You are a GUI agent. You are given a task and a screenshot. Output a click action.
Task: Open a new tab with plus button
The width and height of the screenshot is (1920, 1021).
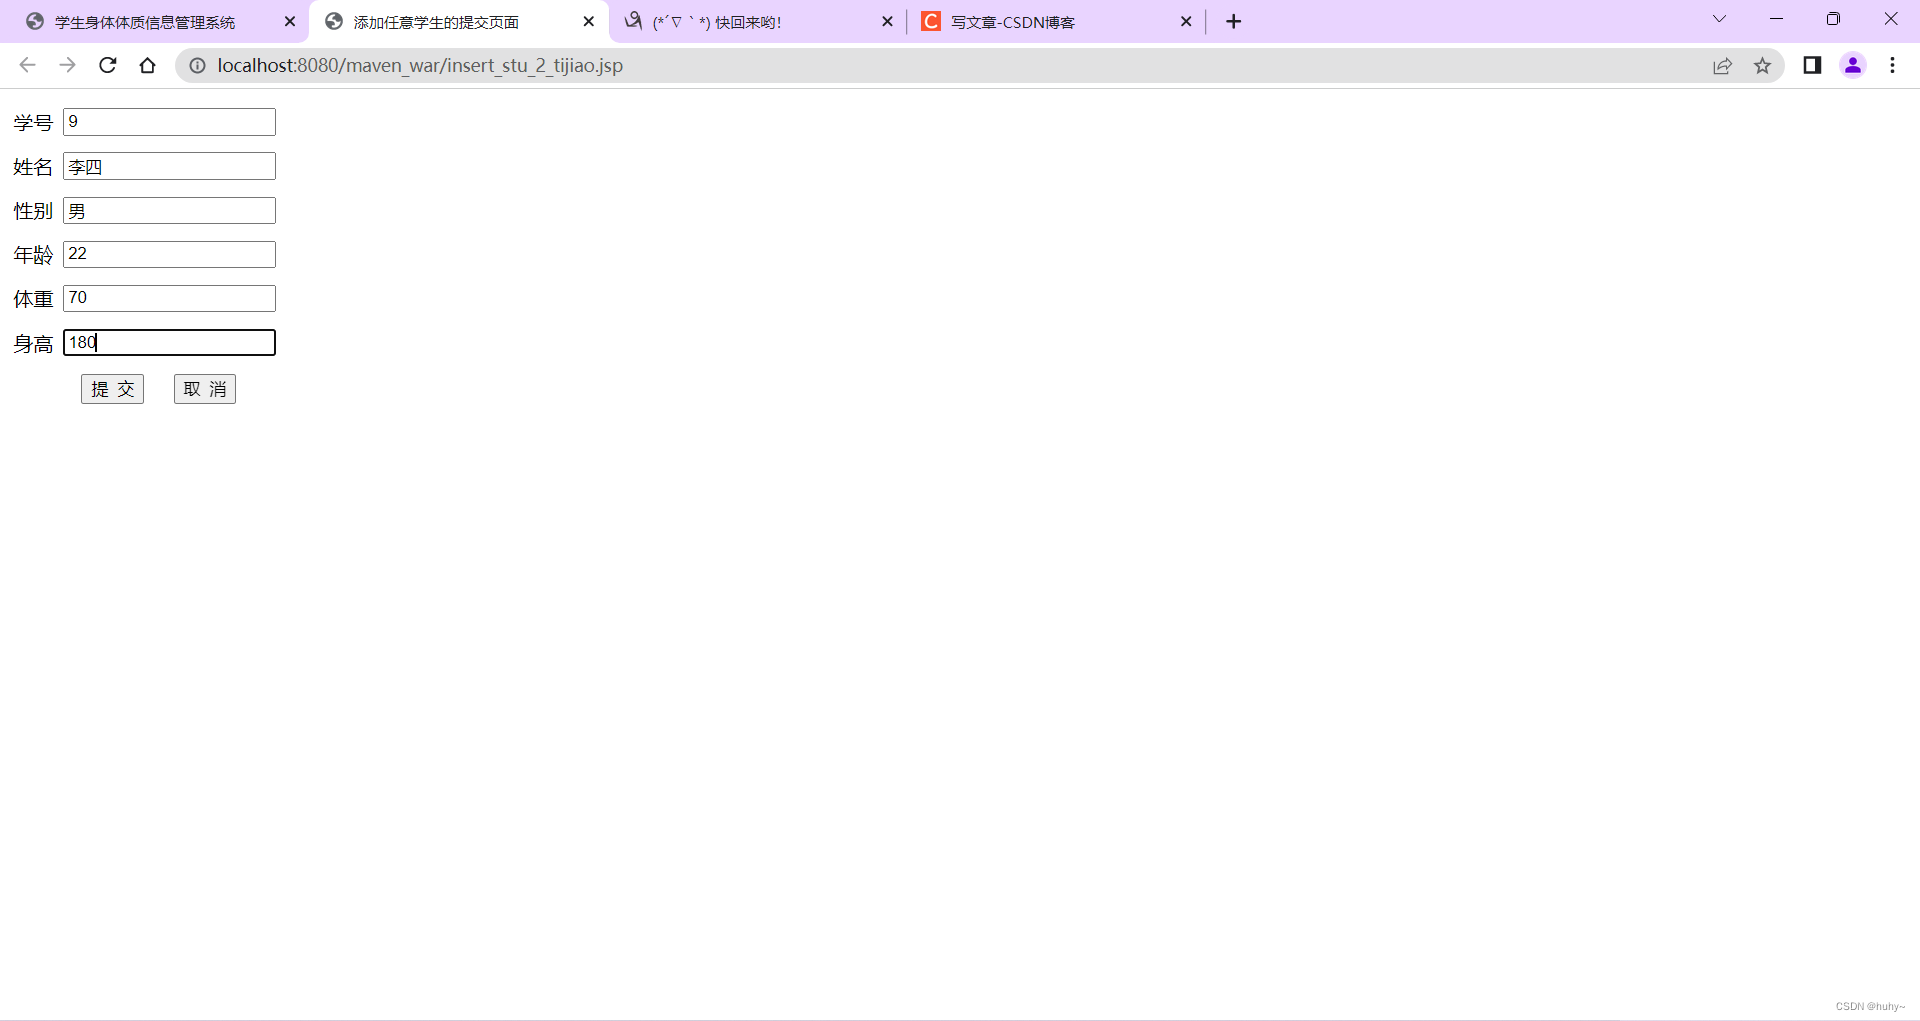pos(1234,21)
